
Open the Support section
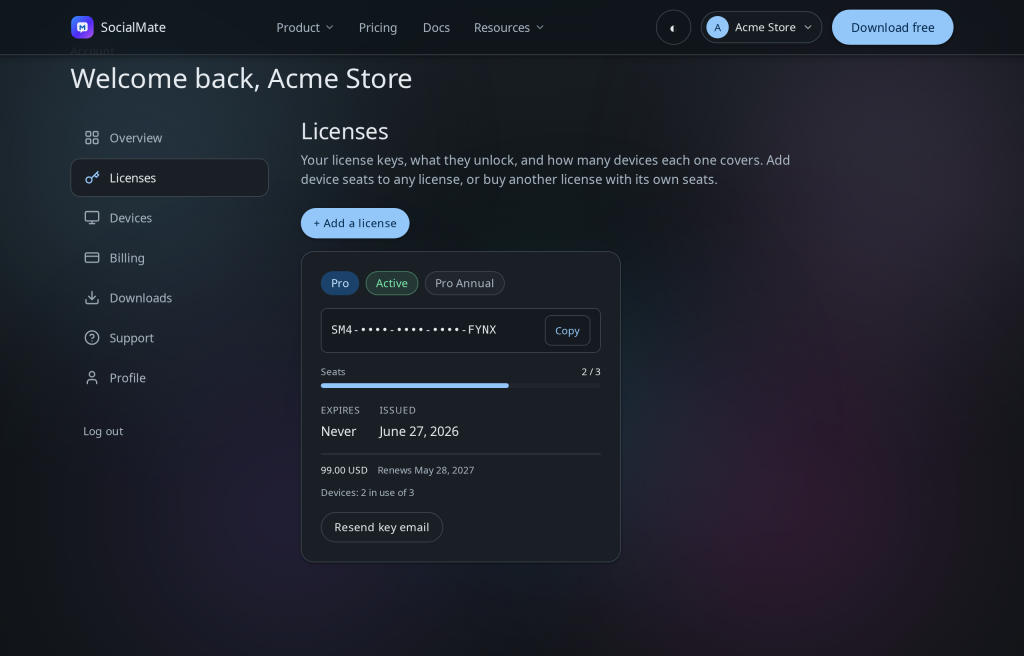(169, 338)
